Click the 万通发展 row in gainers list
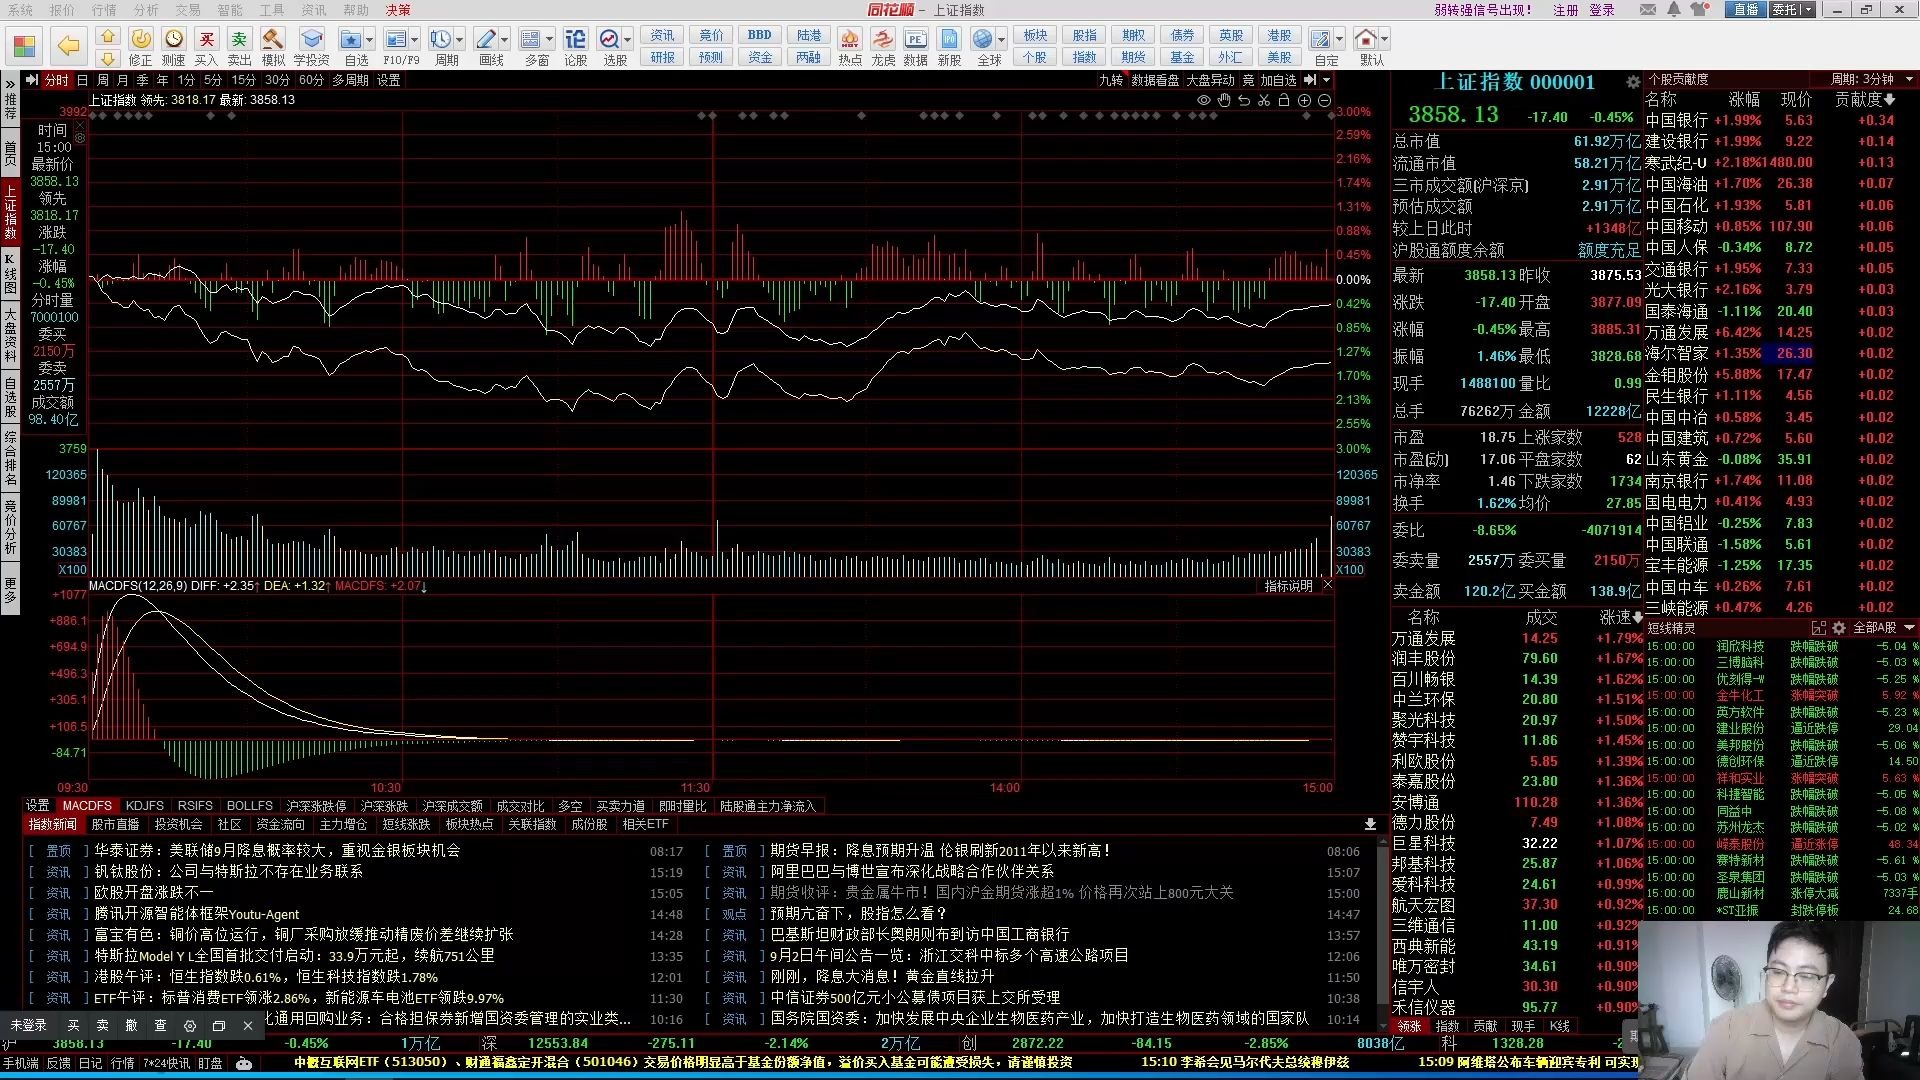Viewport: 1920px width, 1080px height. tap(1516, 639)
